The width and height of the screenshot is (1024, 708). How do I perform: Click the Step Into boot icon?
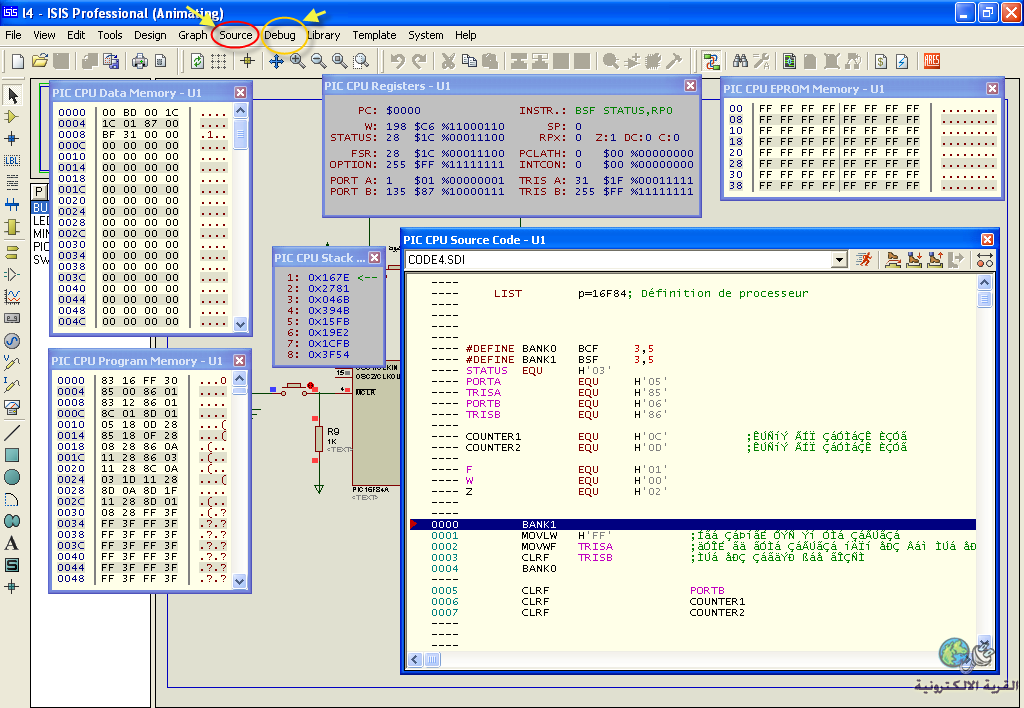(x=914, y=260)
